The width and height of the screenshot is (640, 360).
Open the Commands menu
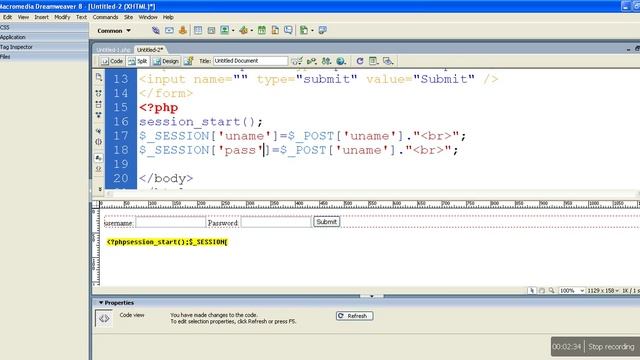pos(105,17)
